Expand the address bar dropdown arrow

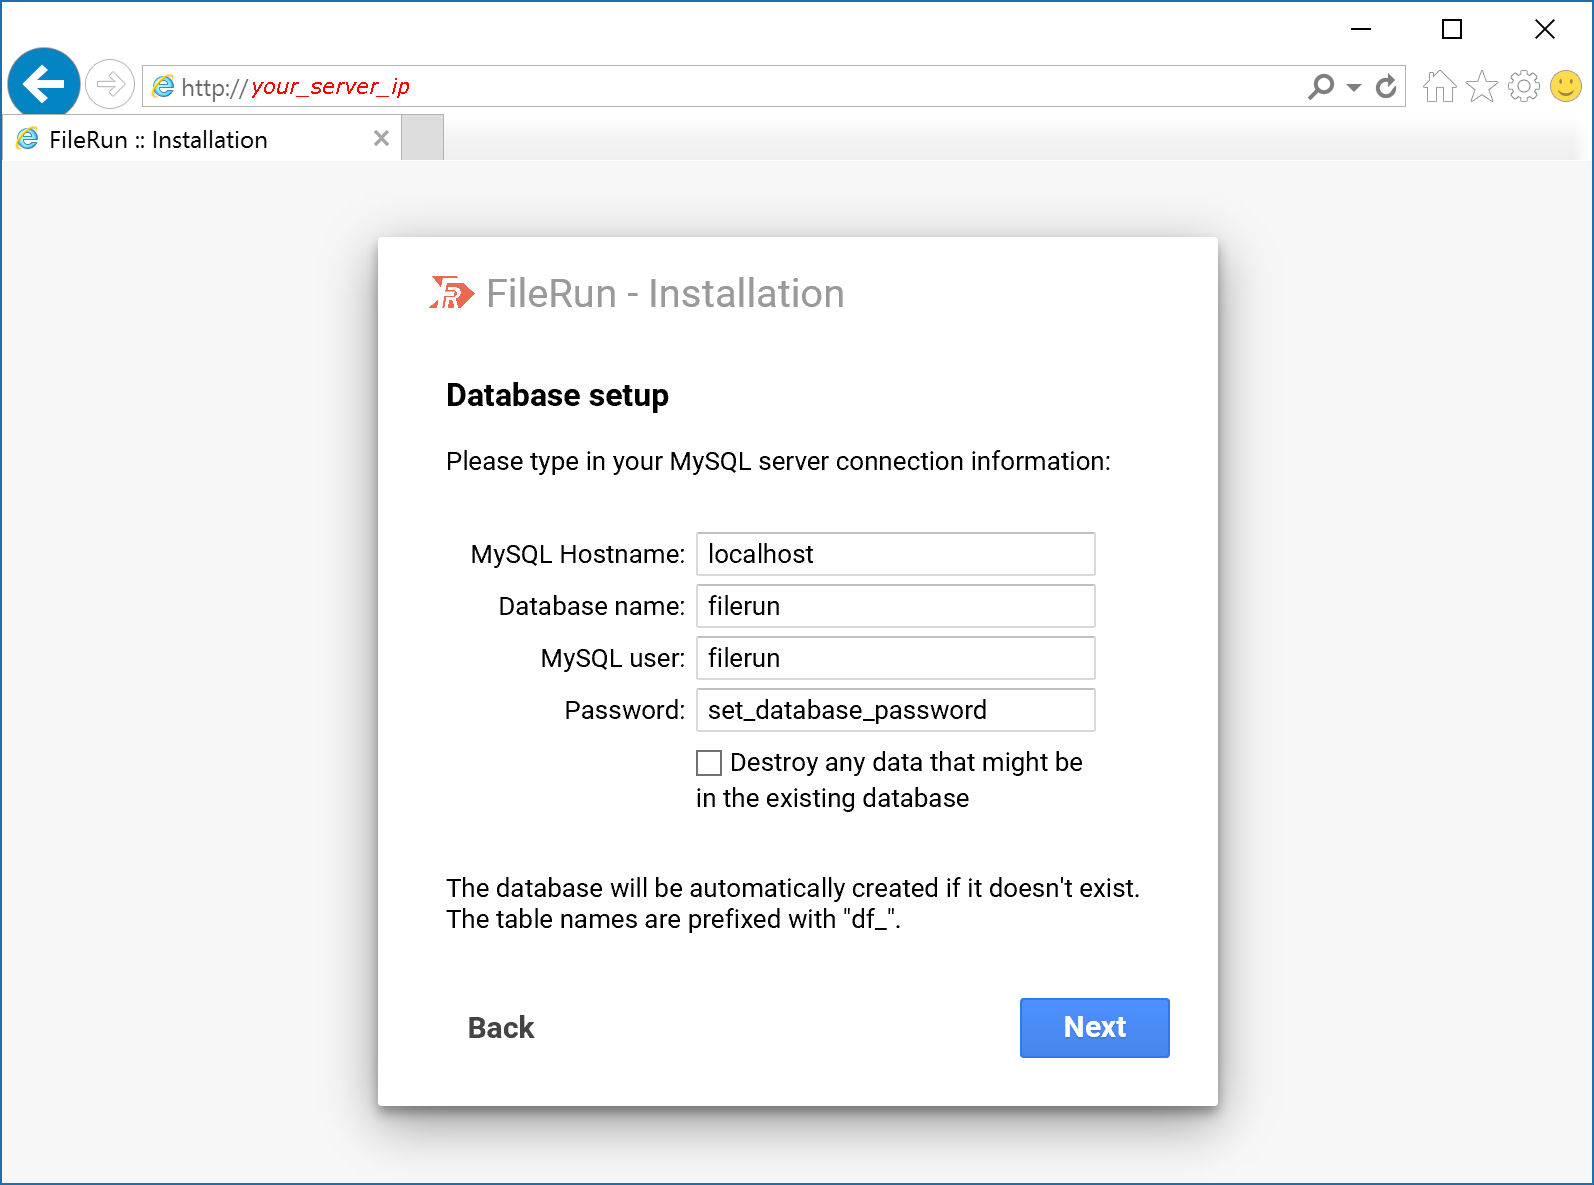tap(1354, 87)
